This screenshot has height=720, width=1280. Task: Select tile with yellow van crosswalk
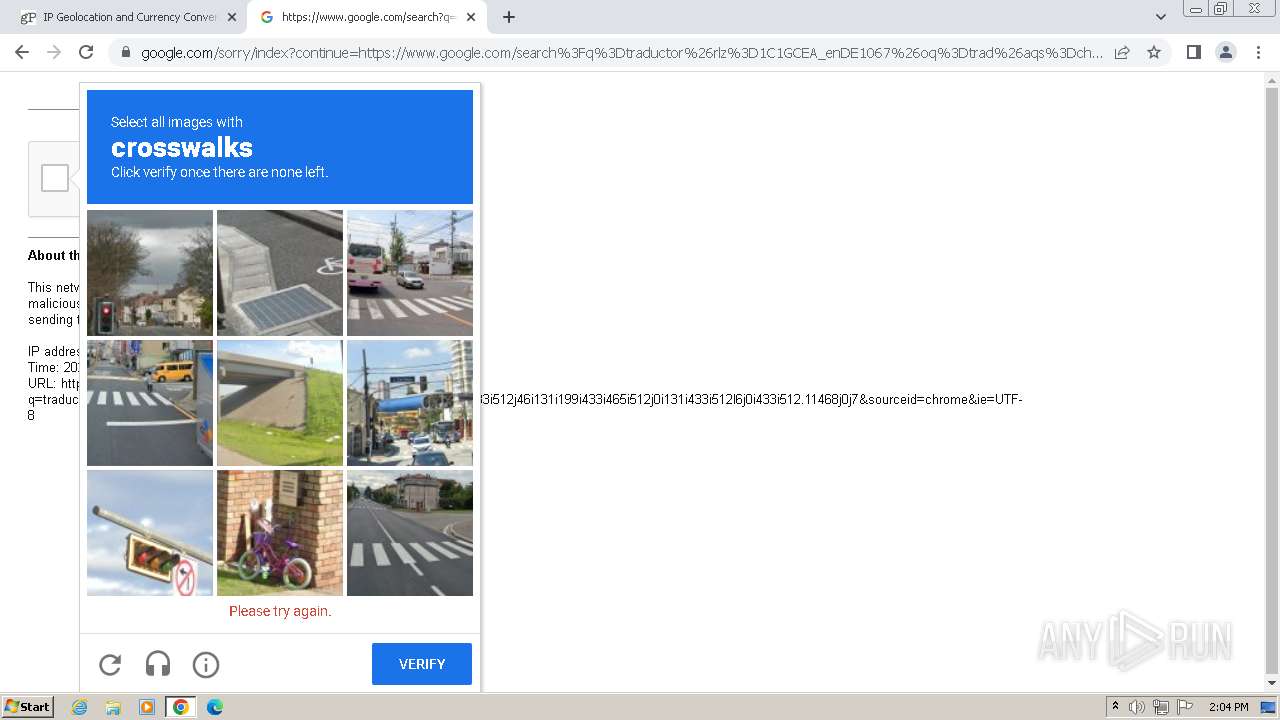[150, 403]
